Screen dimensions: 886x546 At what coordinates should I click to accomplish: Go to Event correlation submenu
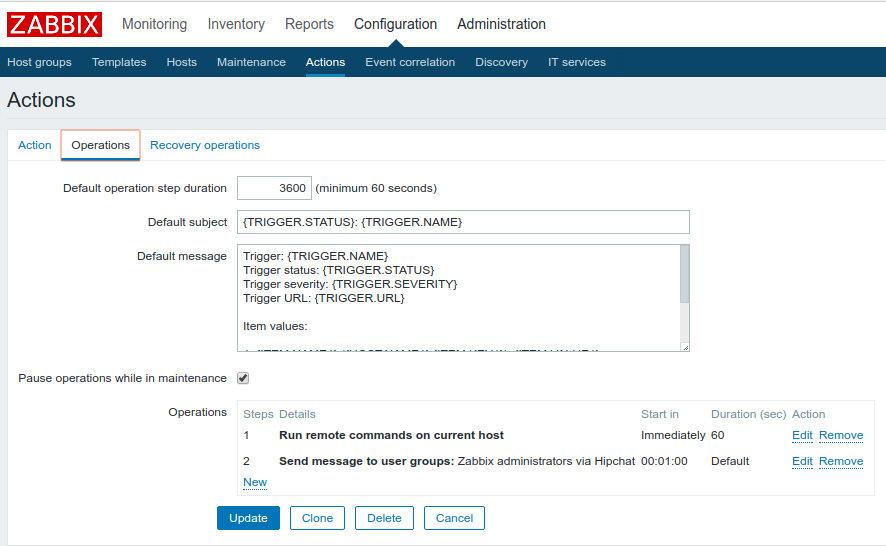click(410, 62)
